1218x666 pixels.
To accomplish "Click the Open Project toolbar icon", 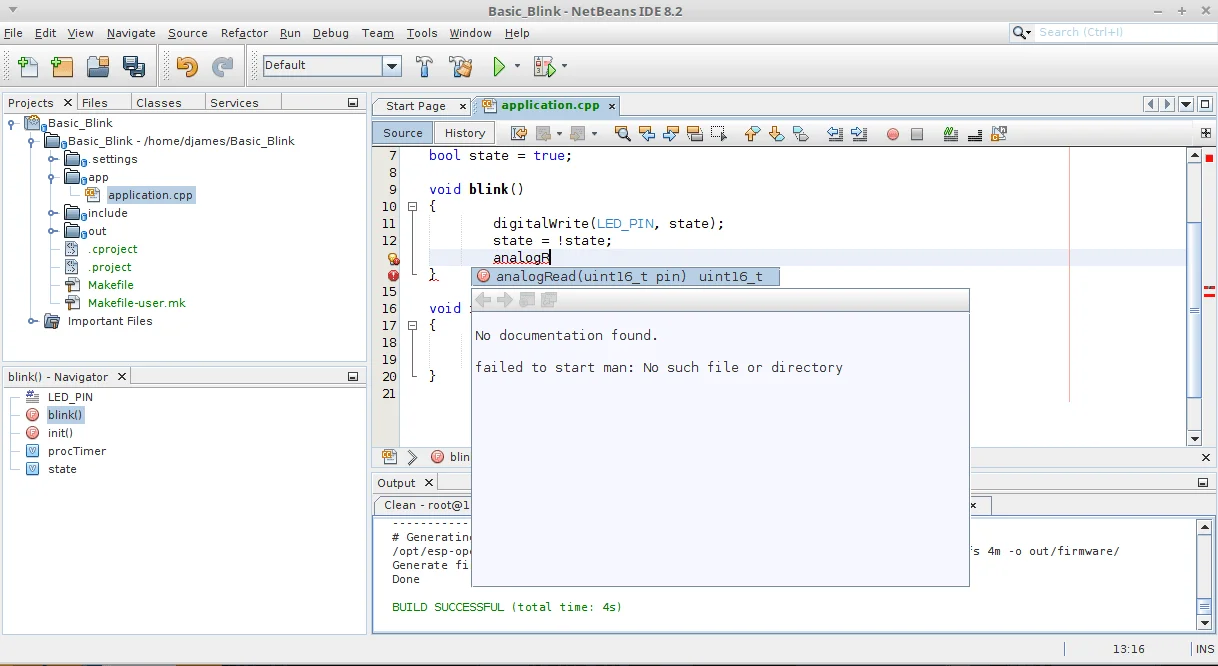I will tap(98, 66).
